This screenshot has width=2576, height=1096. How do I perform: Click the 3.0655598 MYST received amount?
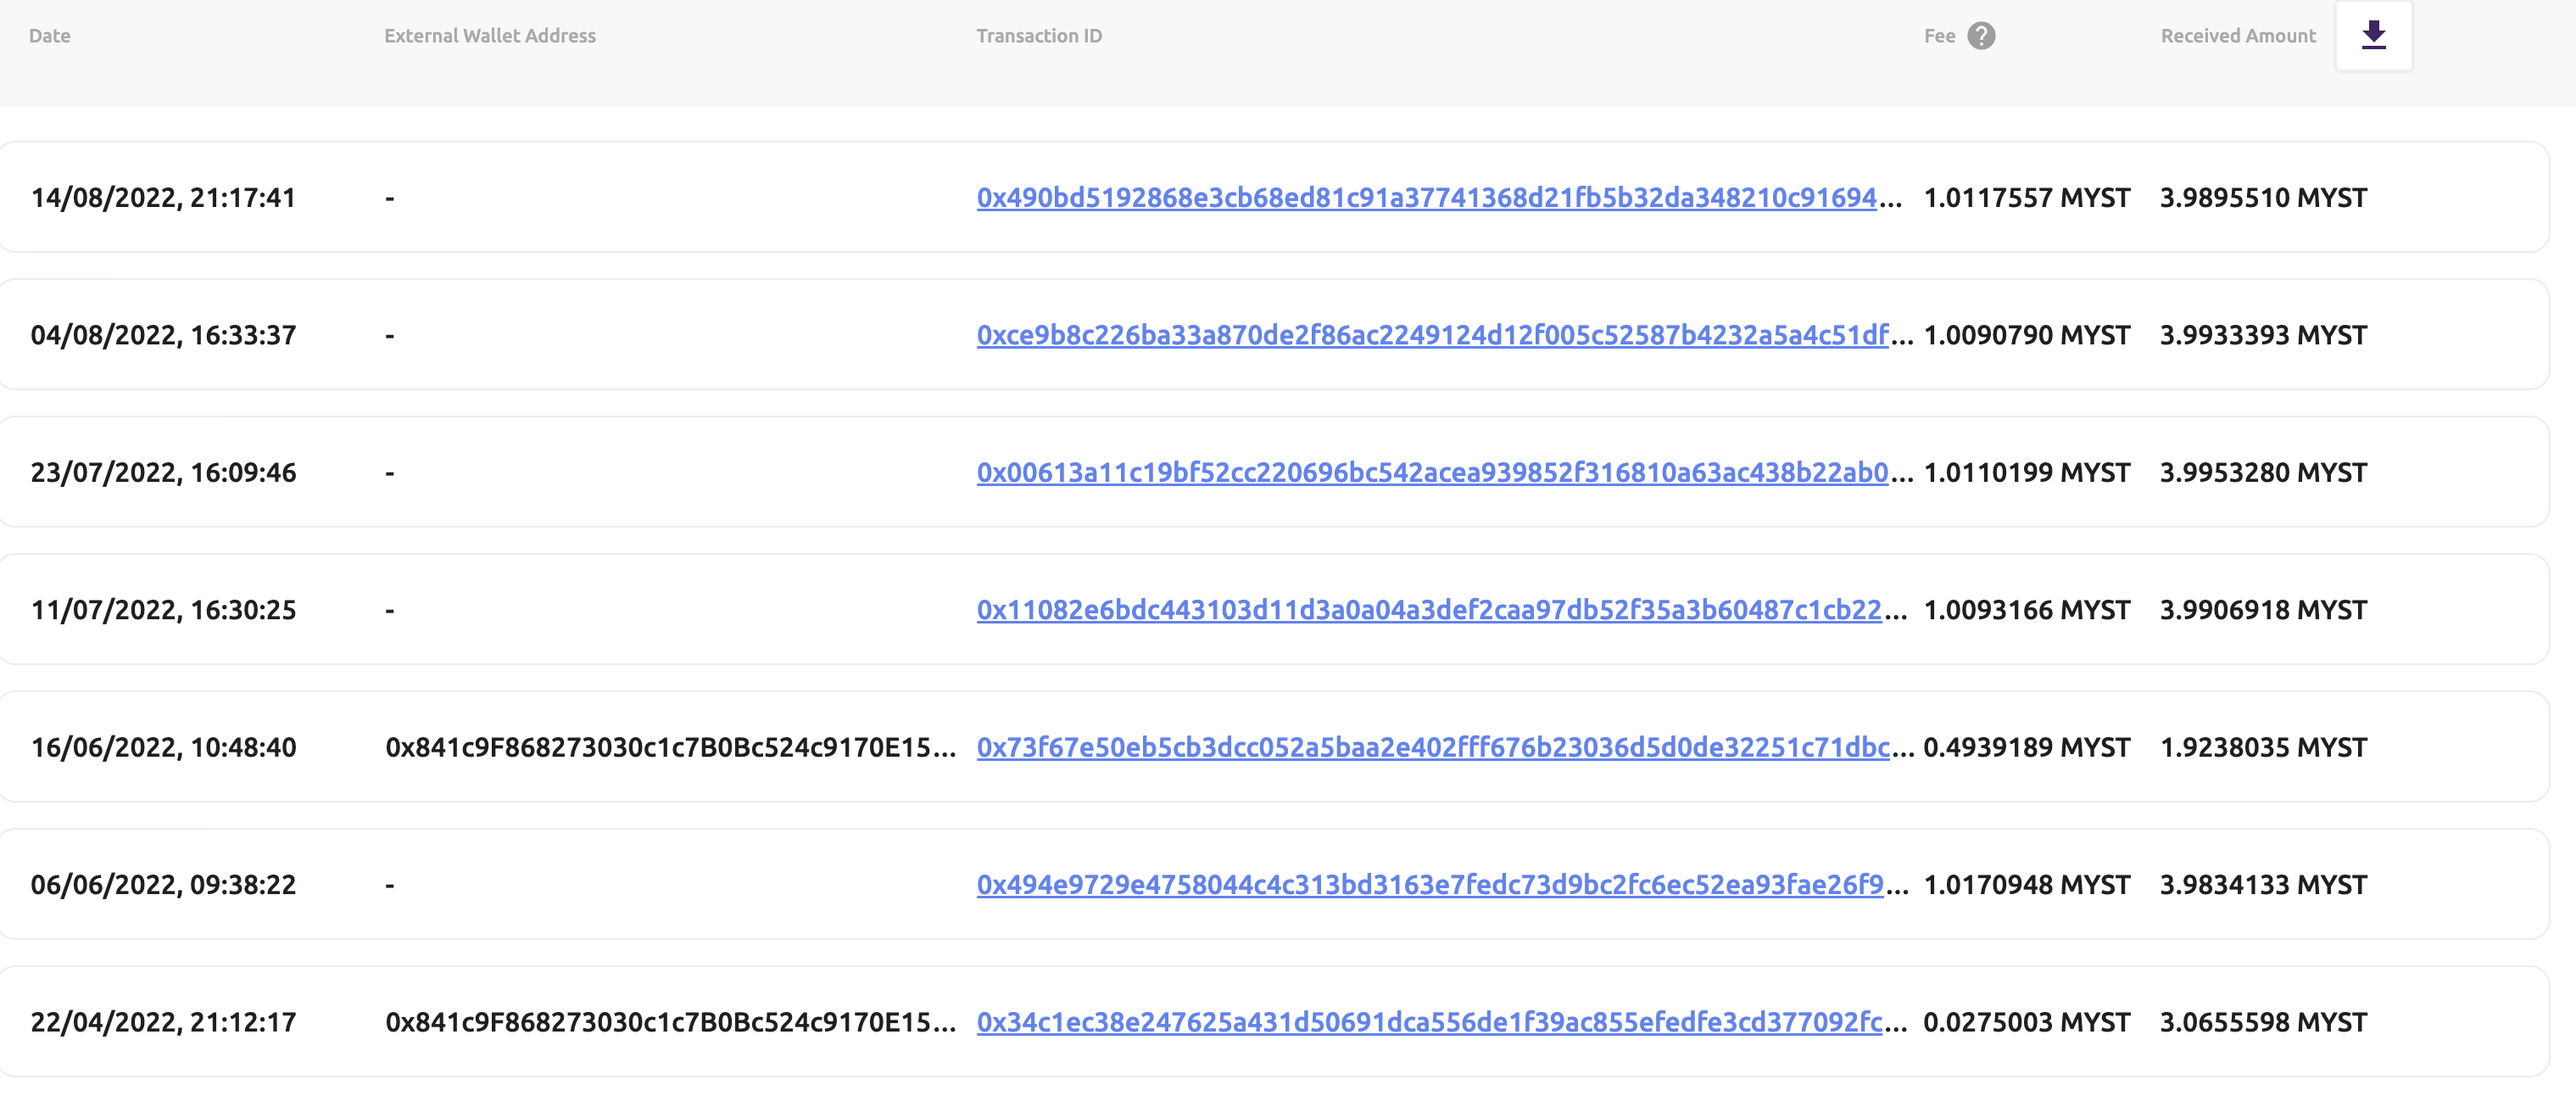point(2263,1022)
